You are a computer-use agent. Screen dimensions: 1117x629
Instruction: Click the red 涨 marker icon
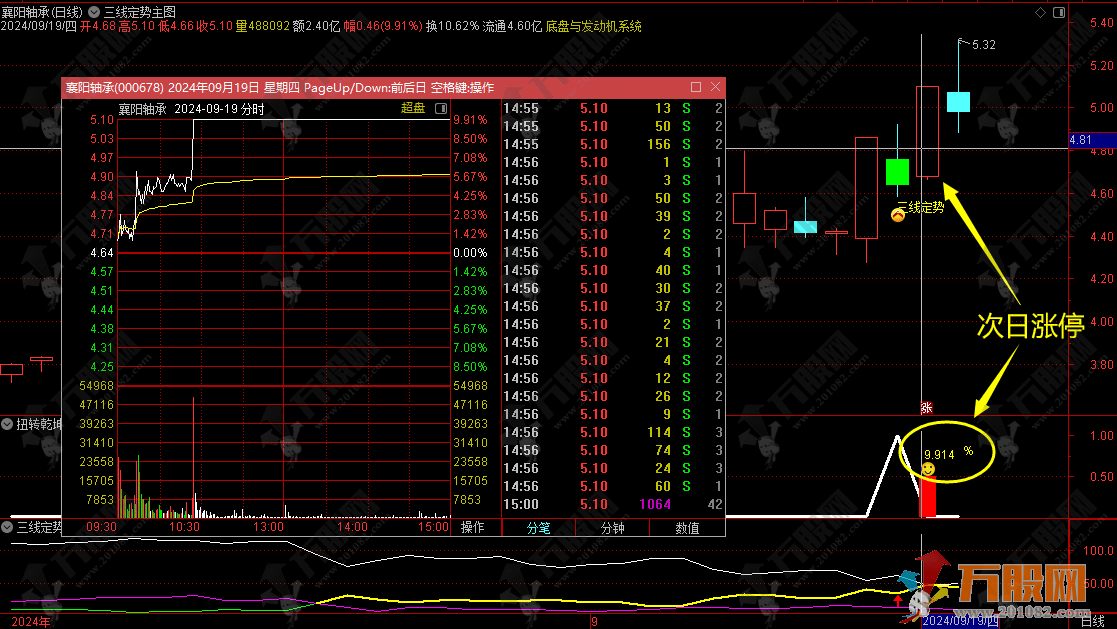click(x=926, y=407)
